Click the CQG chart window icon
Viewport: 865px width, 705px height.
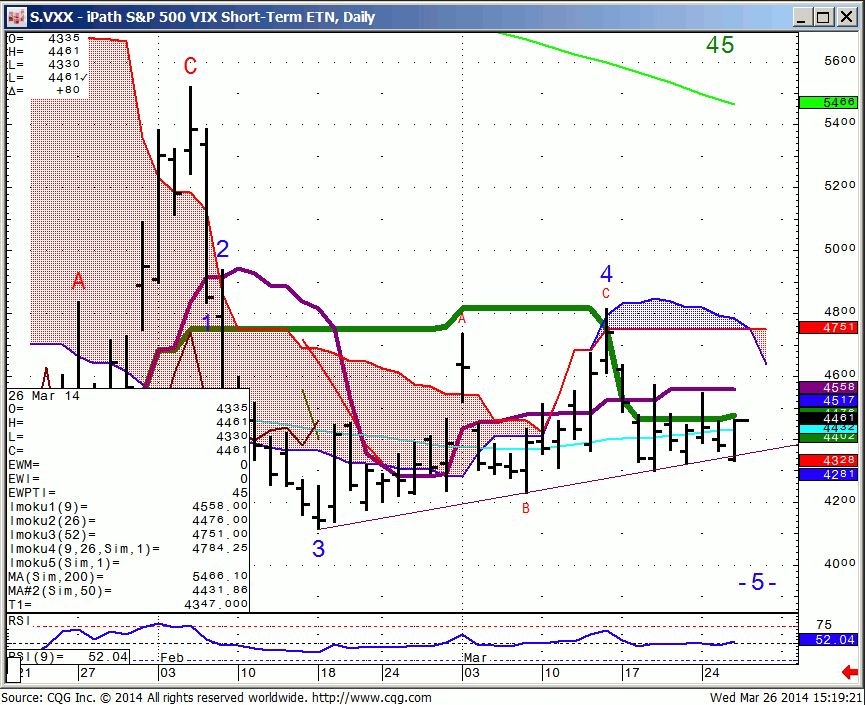coord(17,17)
